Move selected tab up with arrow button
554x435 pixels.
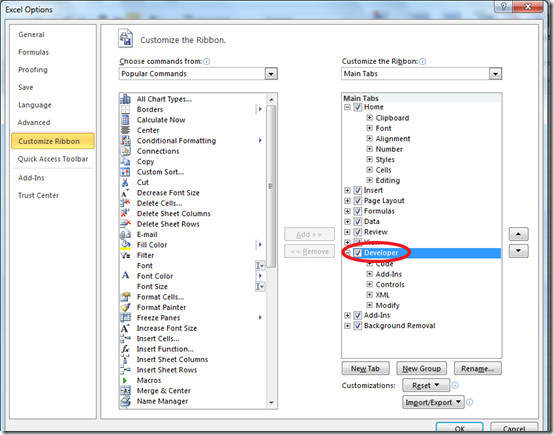(518, 234)
